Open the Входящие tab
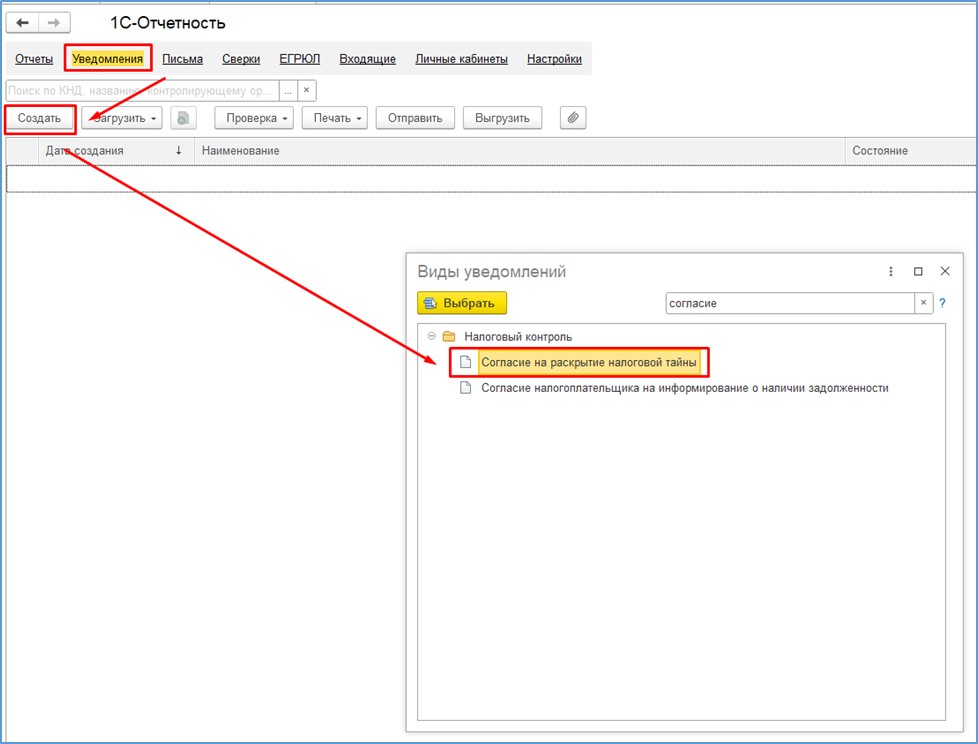Image resolution: width=978 pixels, height=744 pixels. pyautogui.click(x=367, y=59)
